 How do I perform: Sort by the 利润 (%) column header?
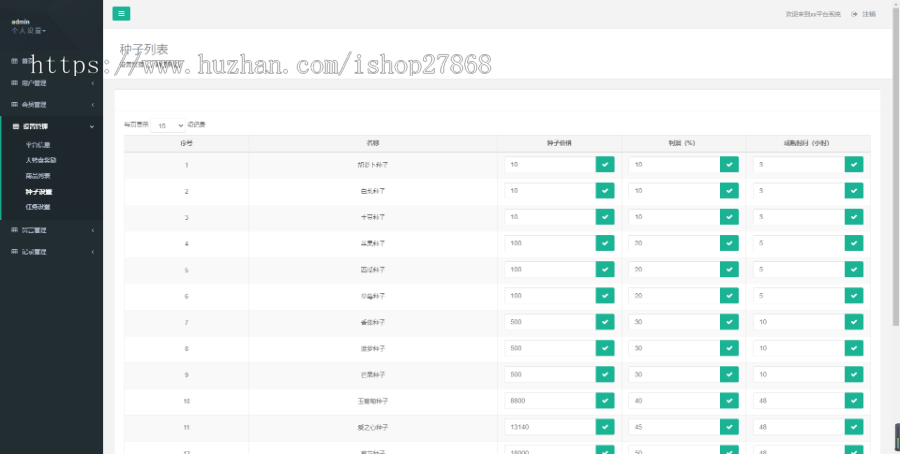[683, 143]
